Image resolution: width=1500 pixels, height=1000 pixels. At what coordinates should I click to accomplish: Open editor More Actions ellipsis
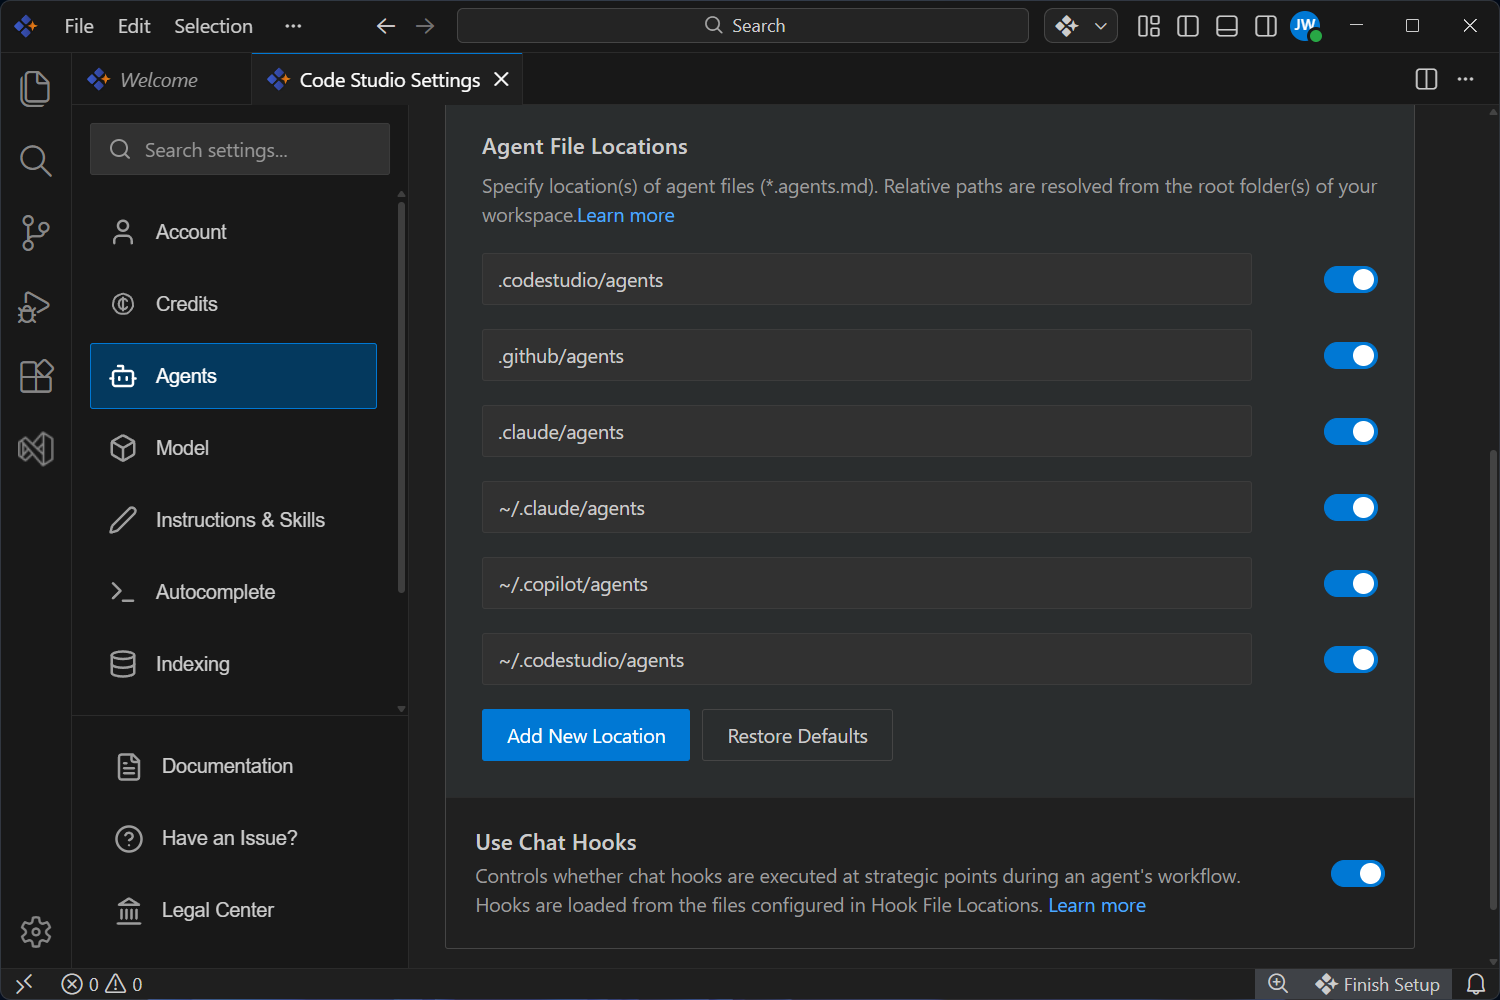1466,79
